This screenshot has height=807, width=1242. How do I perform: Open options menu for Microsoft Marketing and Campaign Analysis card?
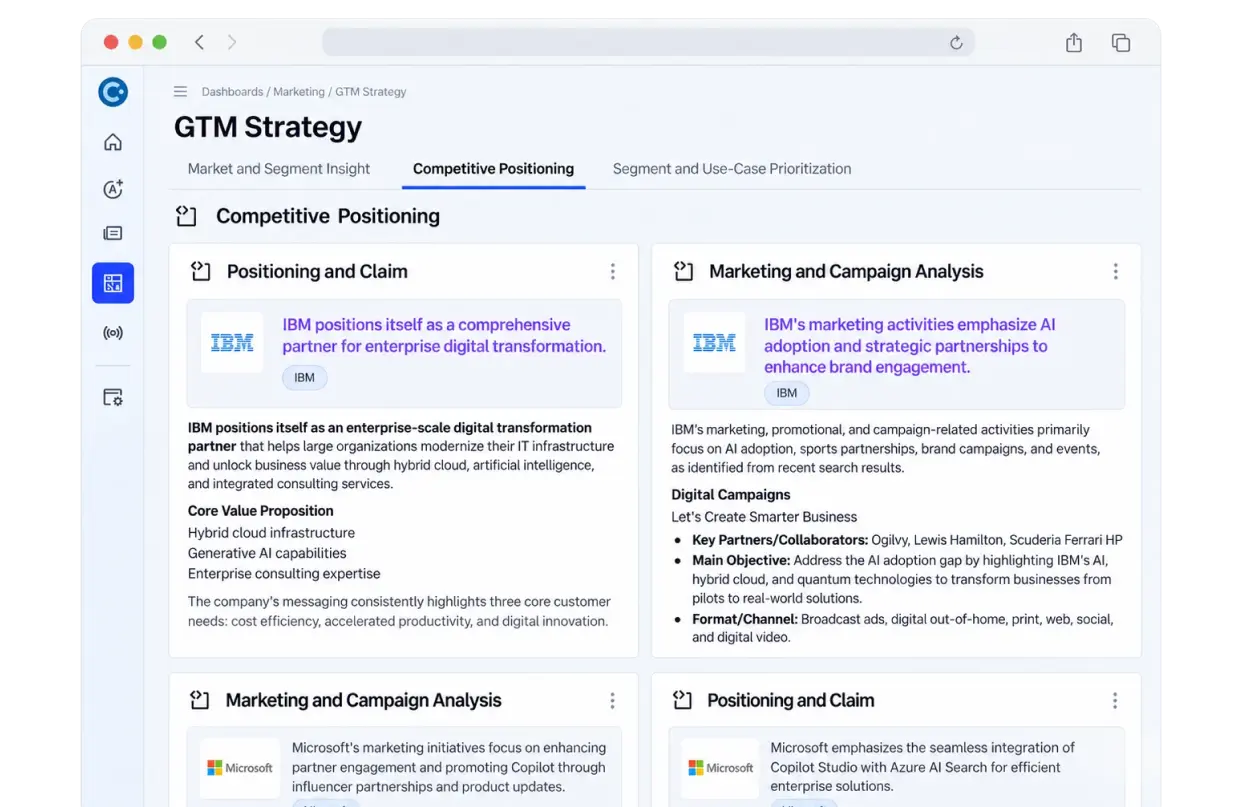(x=613, y=701)
